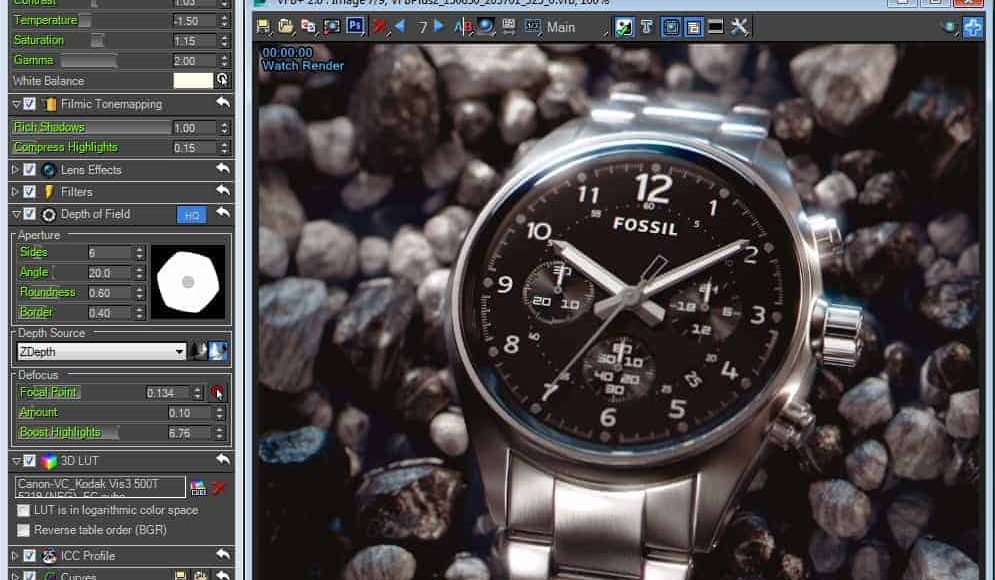Expand the Filters section
Screen dimensions: 995x580
(x=15, y=192)
